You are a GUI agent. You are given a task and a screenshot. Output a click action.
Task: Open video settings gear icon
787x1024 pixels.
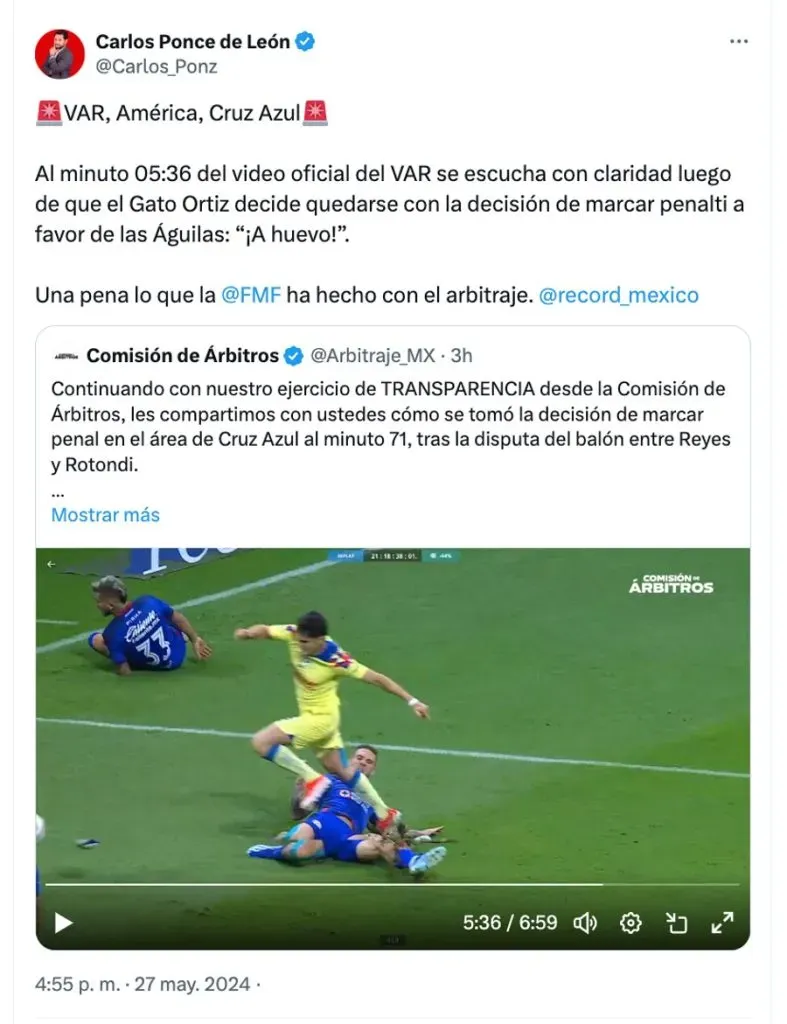pyautogui.click(x=630, y=923)
